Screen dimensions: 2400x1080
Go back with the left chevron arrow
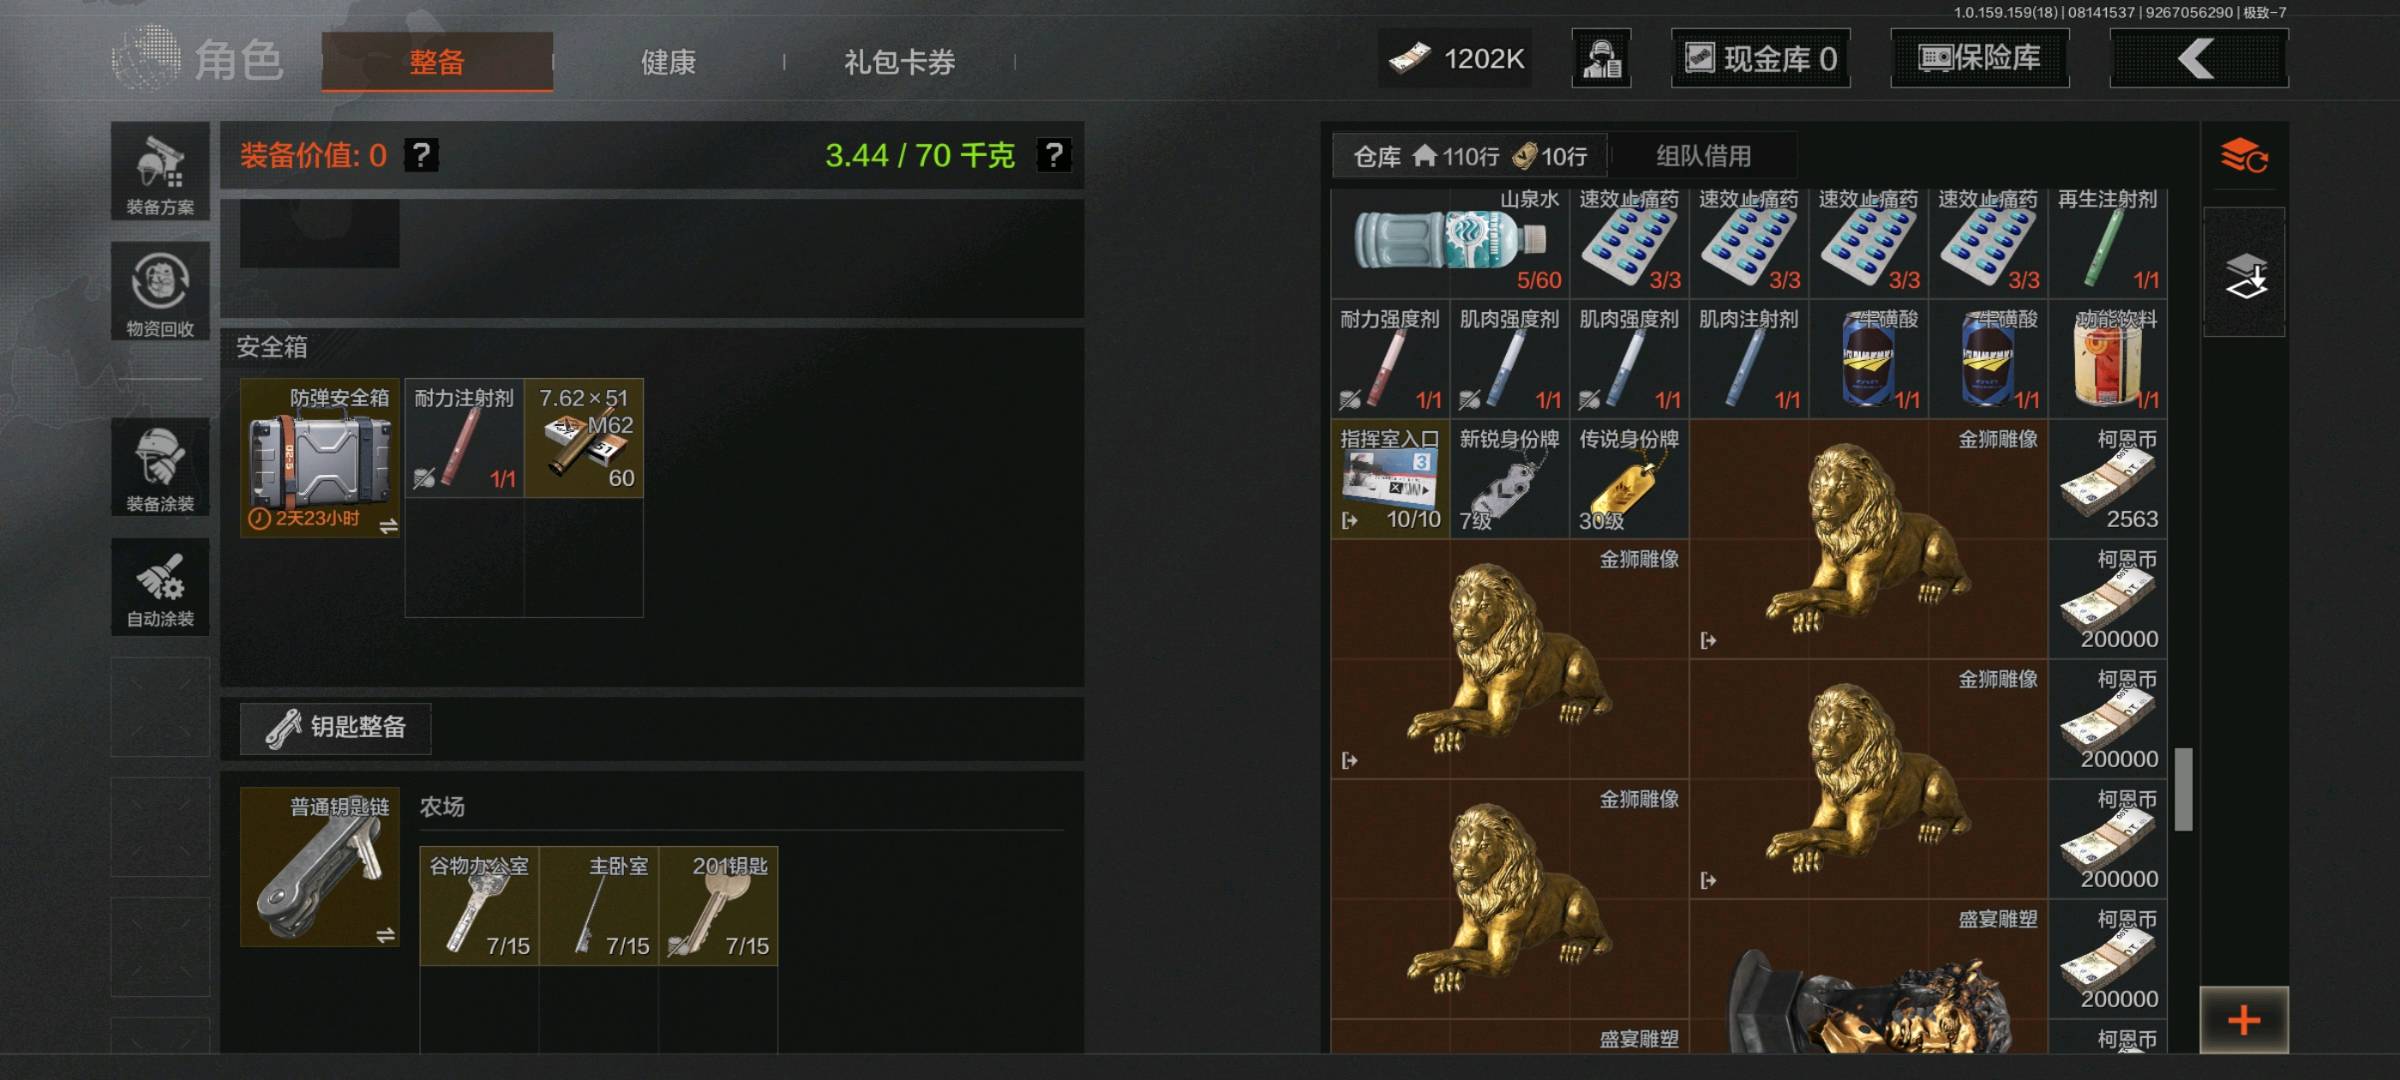[x=2198, y=59]
